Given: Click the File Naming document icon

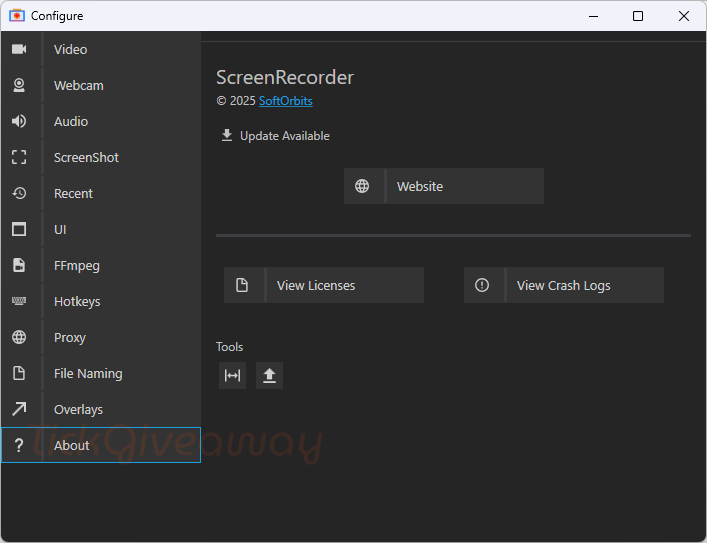Looking at the screenshot, I should [19, 373].
